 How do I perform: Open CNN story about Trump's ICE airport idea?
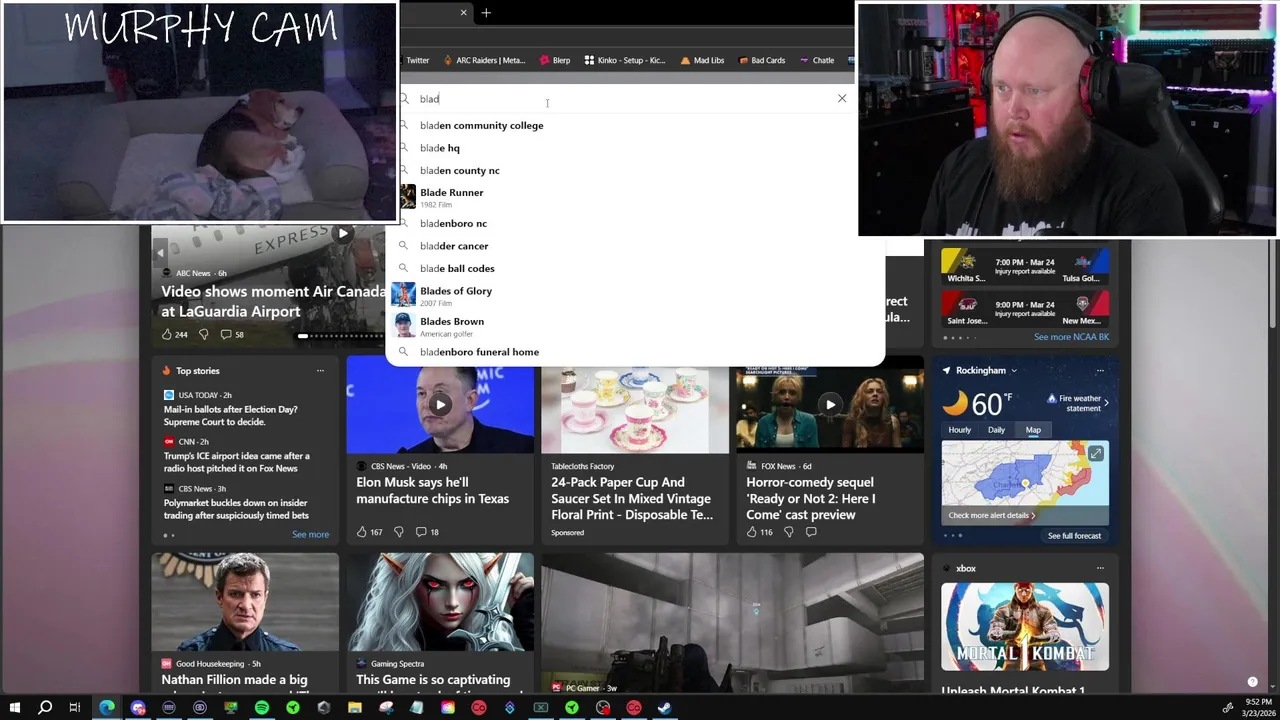pyautogui.click(x=237, y=462)
